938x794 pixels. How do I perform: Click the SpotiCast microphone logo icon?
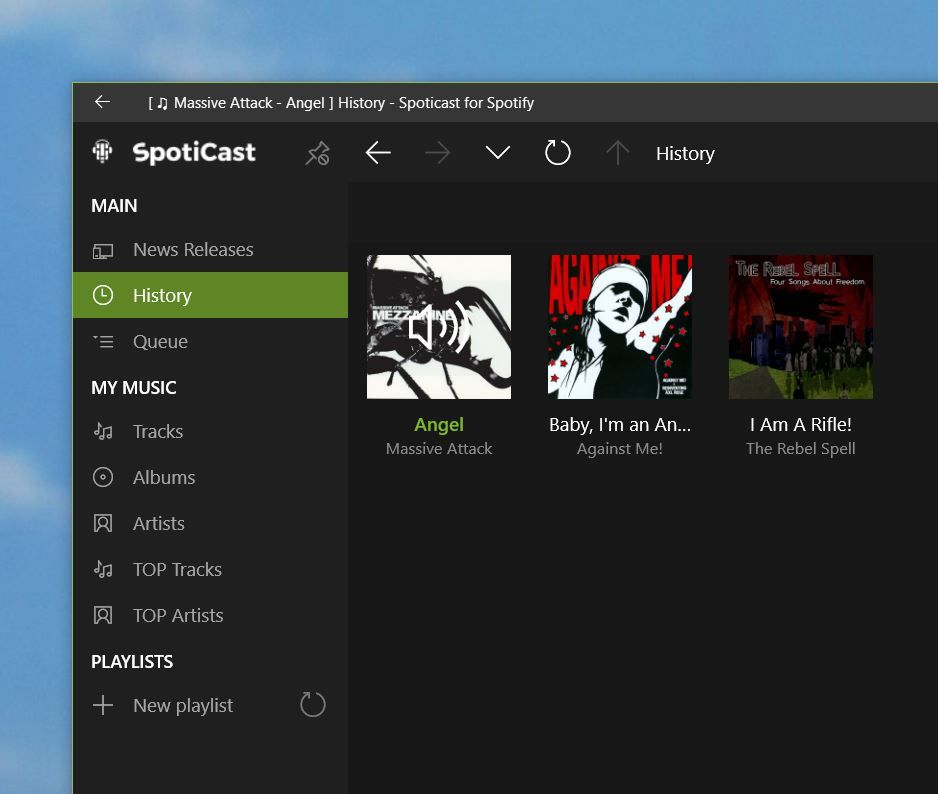point(102,151)
